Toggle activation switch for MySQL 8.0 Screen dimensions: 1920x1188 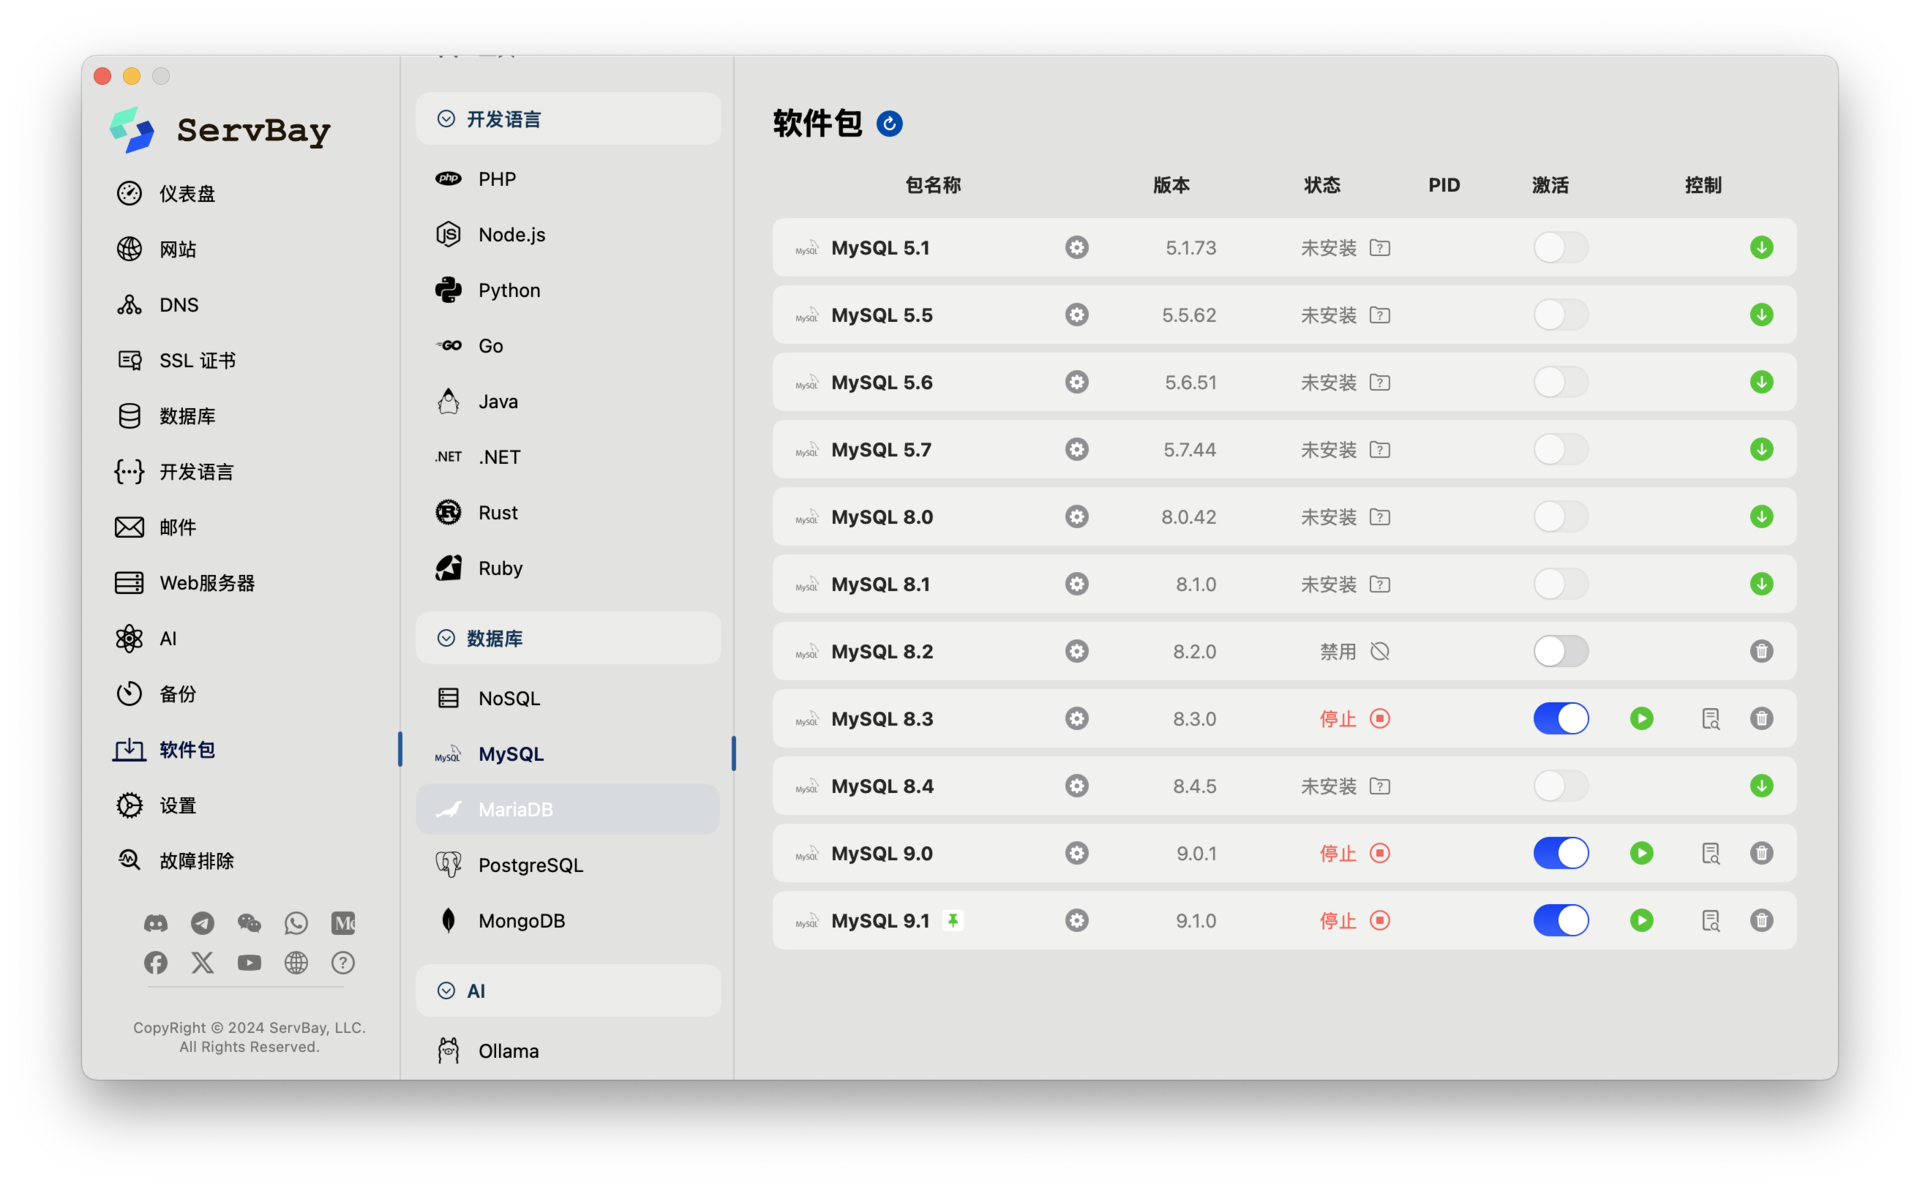click(1560, 517)
